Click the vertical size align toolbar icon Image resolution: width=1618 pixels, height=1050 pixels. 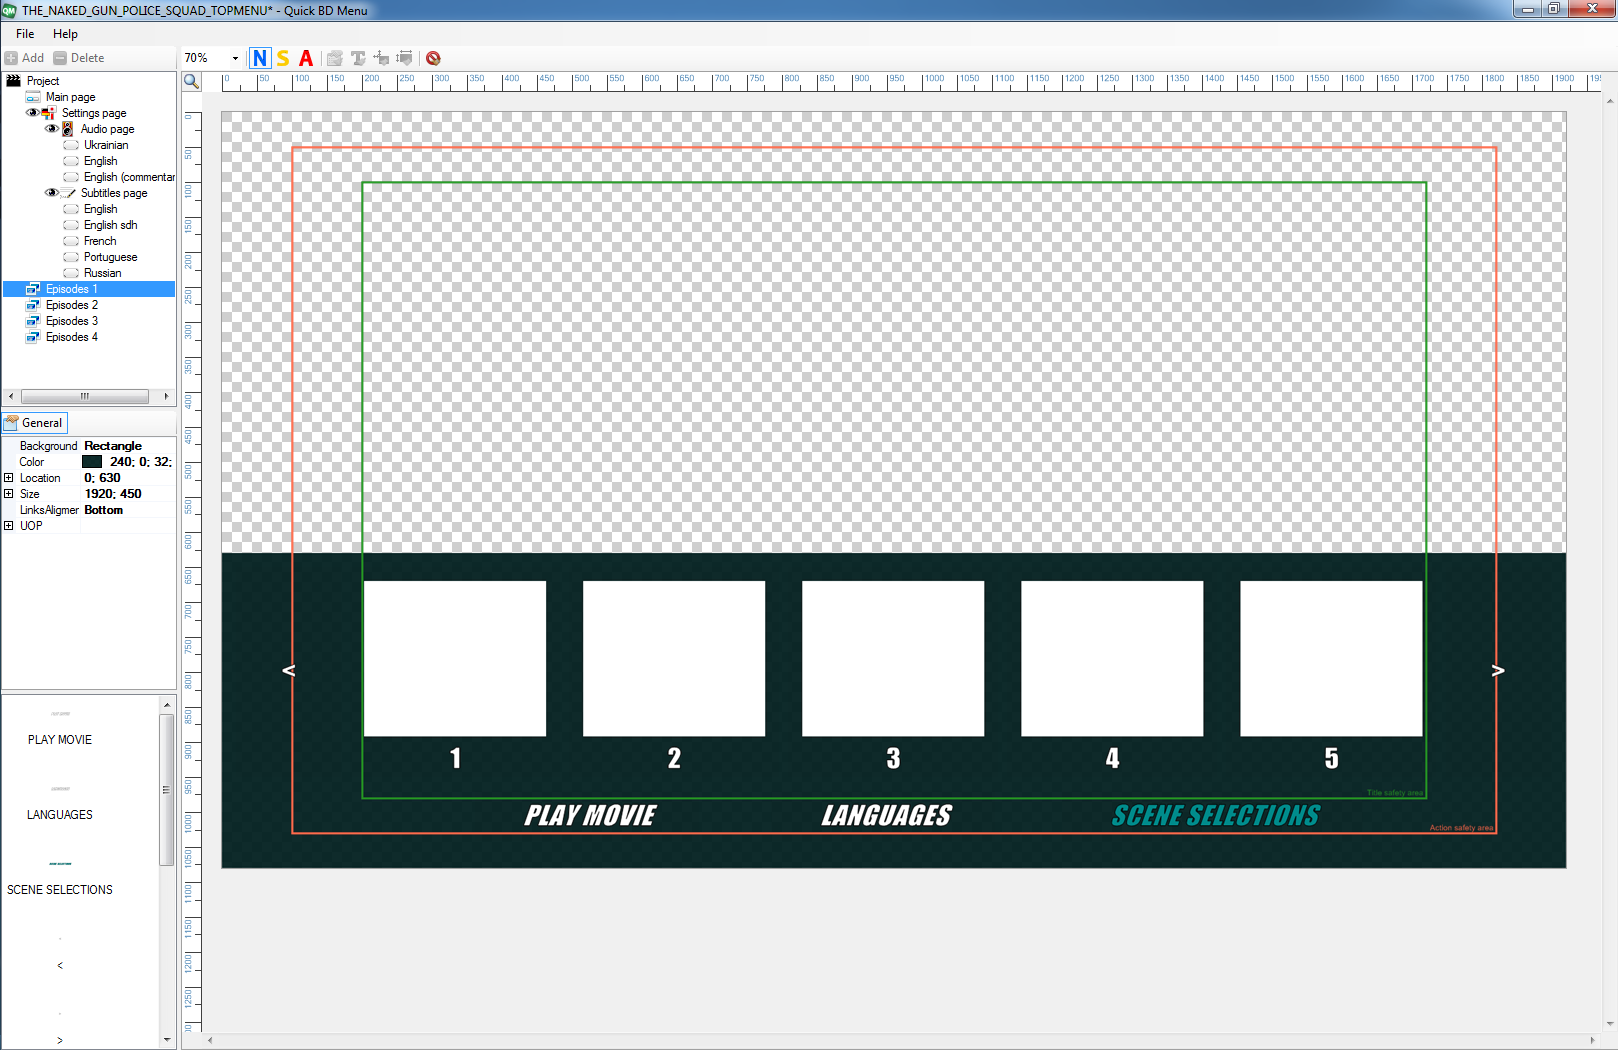404,58
